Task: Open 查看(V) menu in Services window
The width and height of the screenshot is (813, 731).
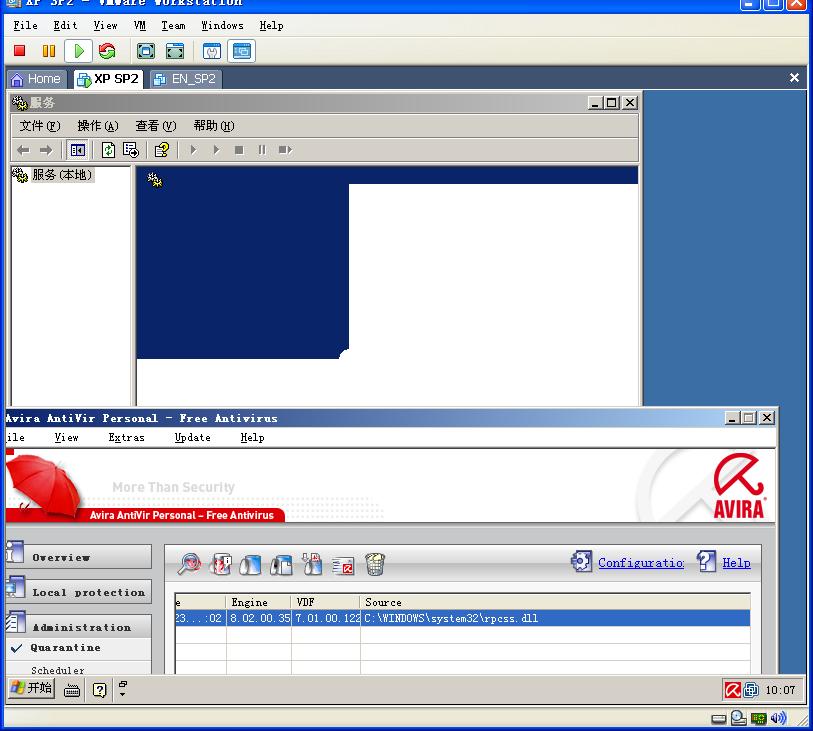Action: 156,126
